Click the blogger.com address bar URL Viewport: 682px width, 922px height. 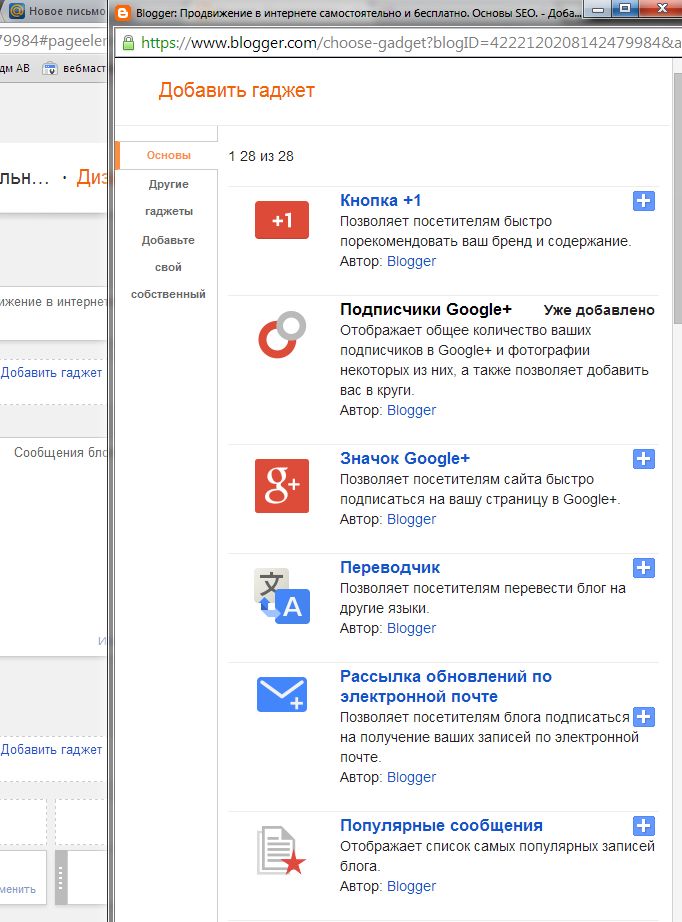click(x=400, y=43)
